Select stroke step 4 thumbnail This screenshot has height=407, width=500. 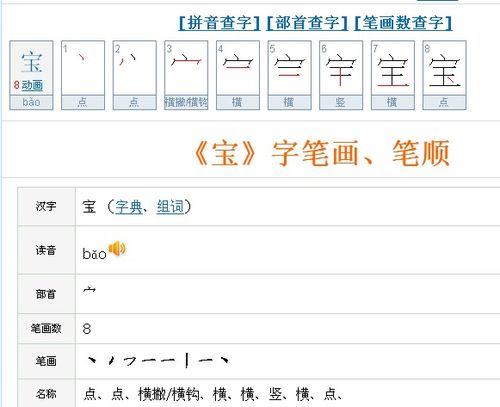point(238,75)
